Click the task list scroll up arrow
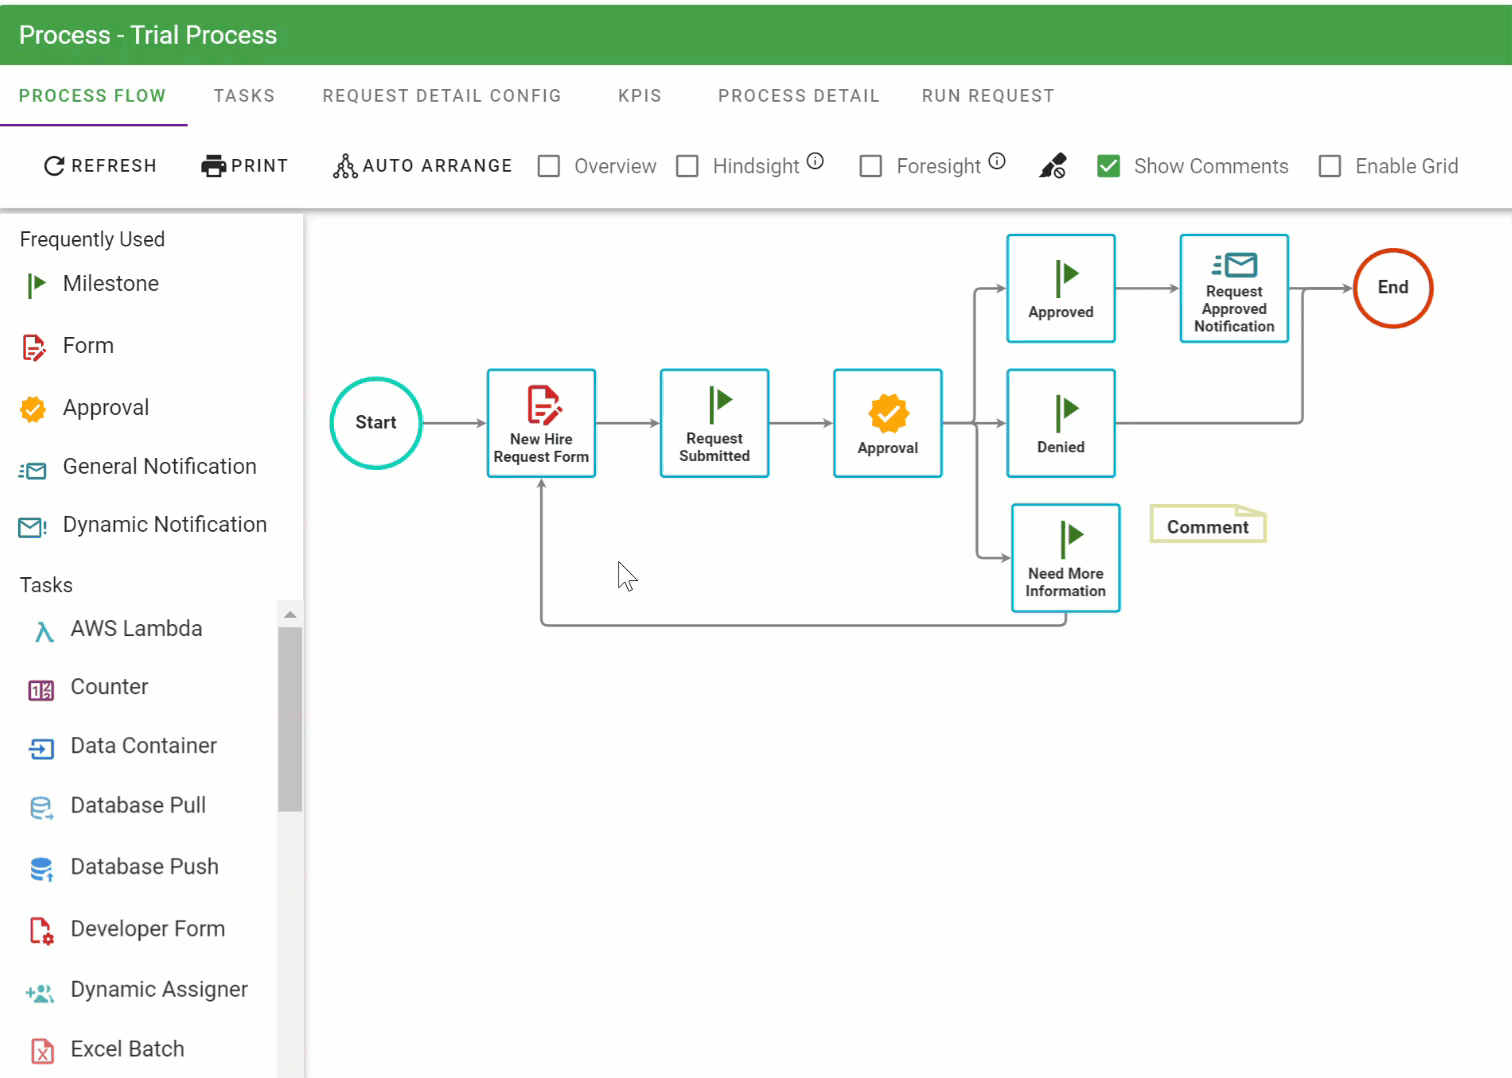 290,614
